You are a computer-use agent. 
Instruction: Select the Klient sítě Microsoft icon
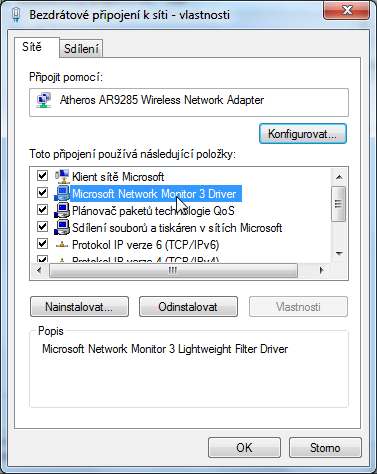pyautogui.click(x=62, y=176)
